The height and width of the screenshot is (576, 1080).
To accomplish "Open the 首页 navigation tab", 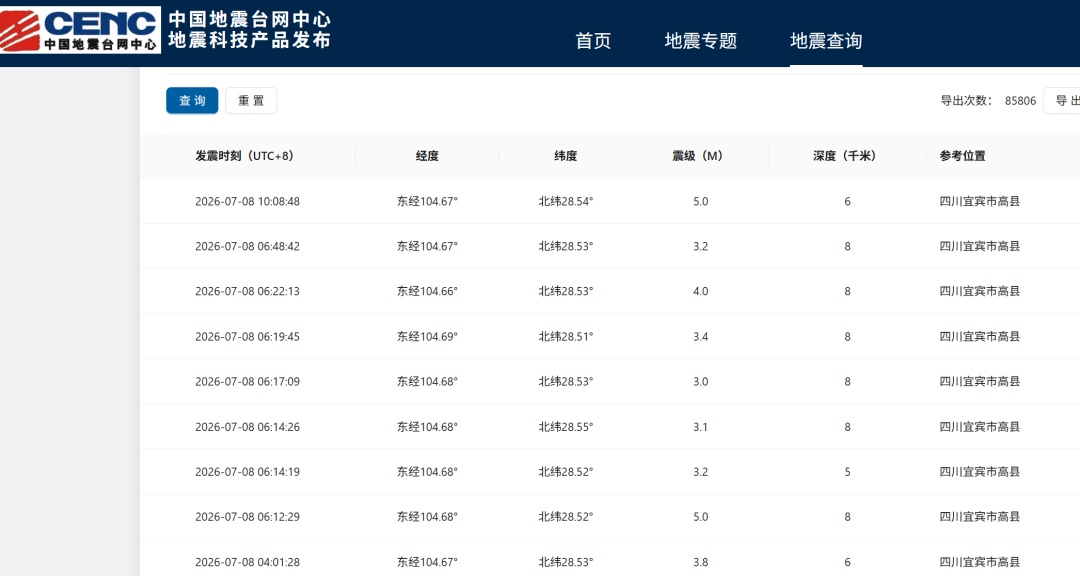I will tap(593, 41).
